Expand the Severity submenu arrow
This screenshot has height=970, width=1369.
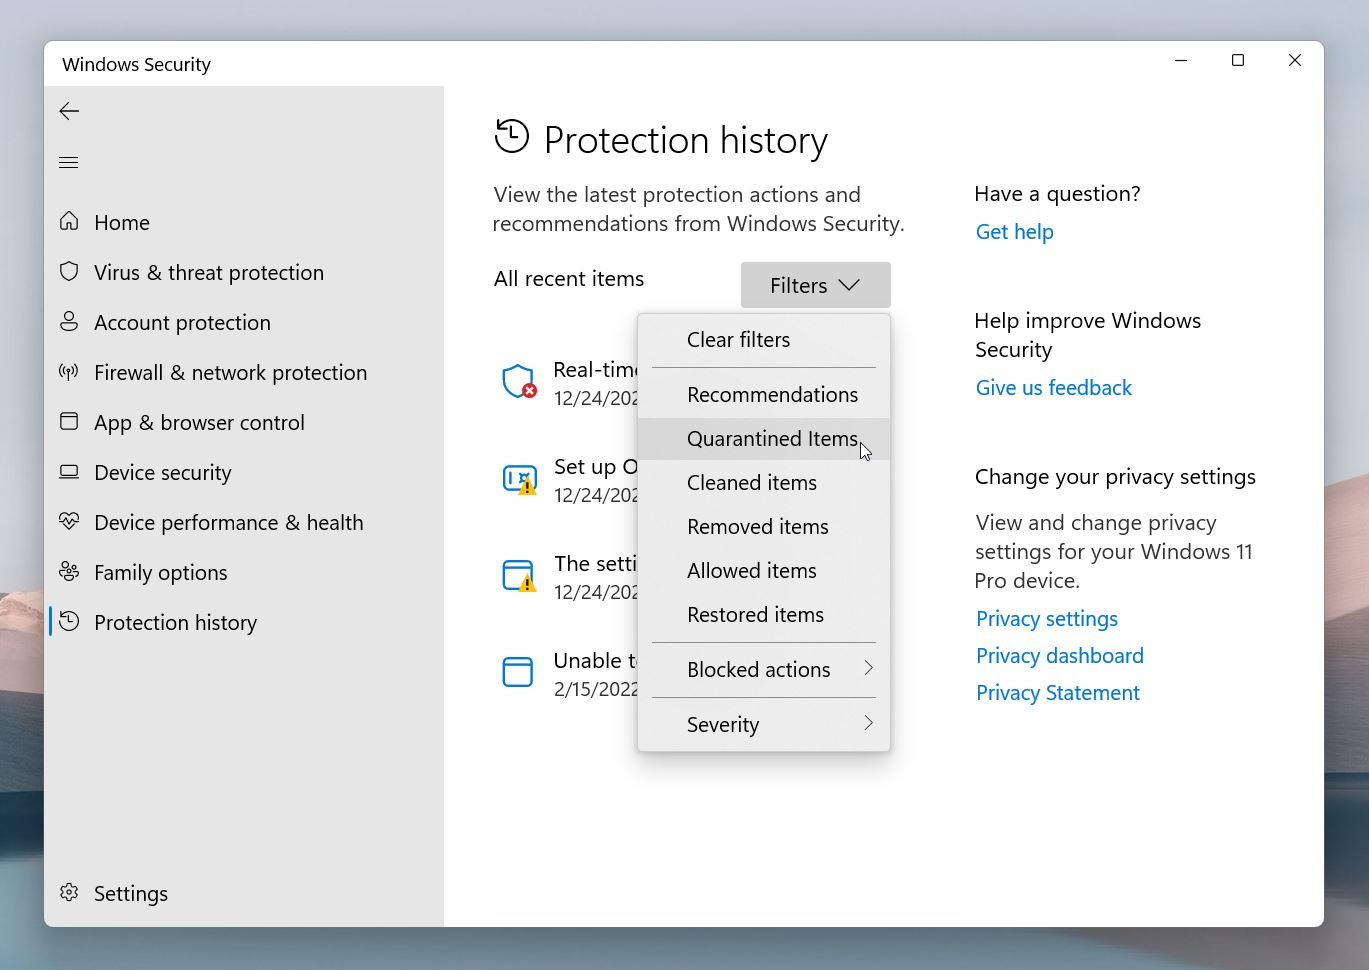point(868,723)
